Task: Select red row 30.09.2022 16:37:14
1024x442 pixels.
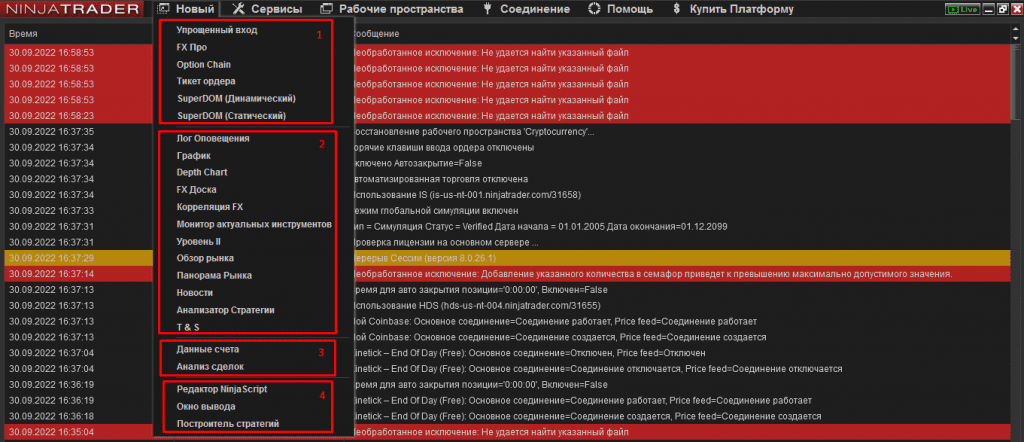Action: pos(507,274)
